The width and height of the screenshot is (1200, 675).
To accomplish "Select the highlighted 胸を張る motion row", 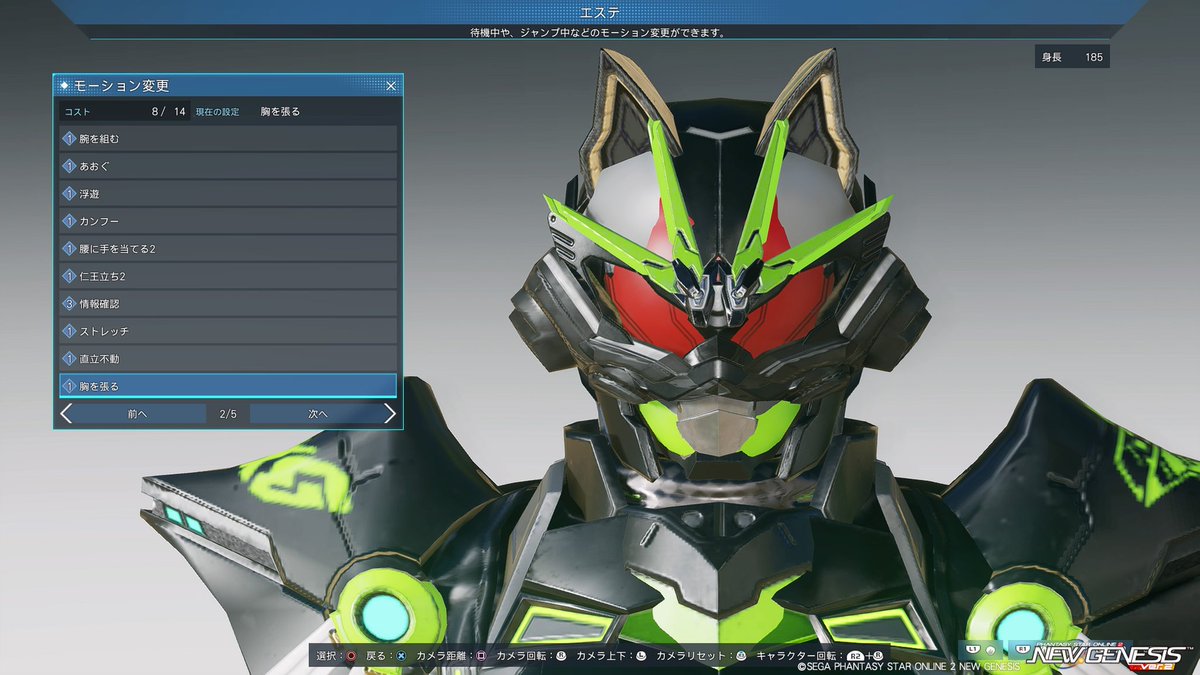I will click(x=228, y=385).
